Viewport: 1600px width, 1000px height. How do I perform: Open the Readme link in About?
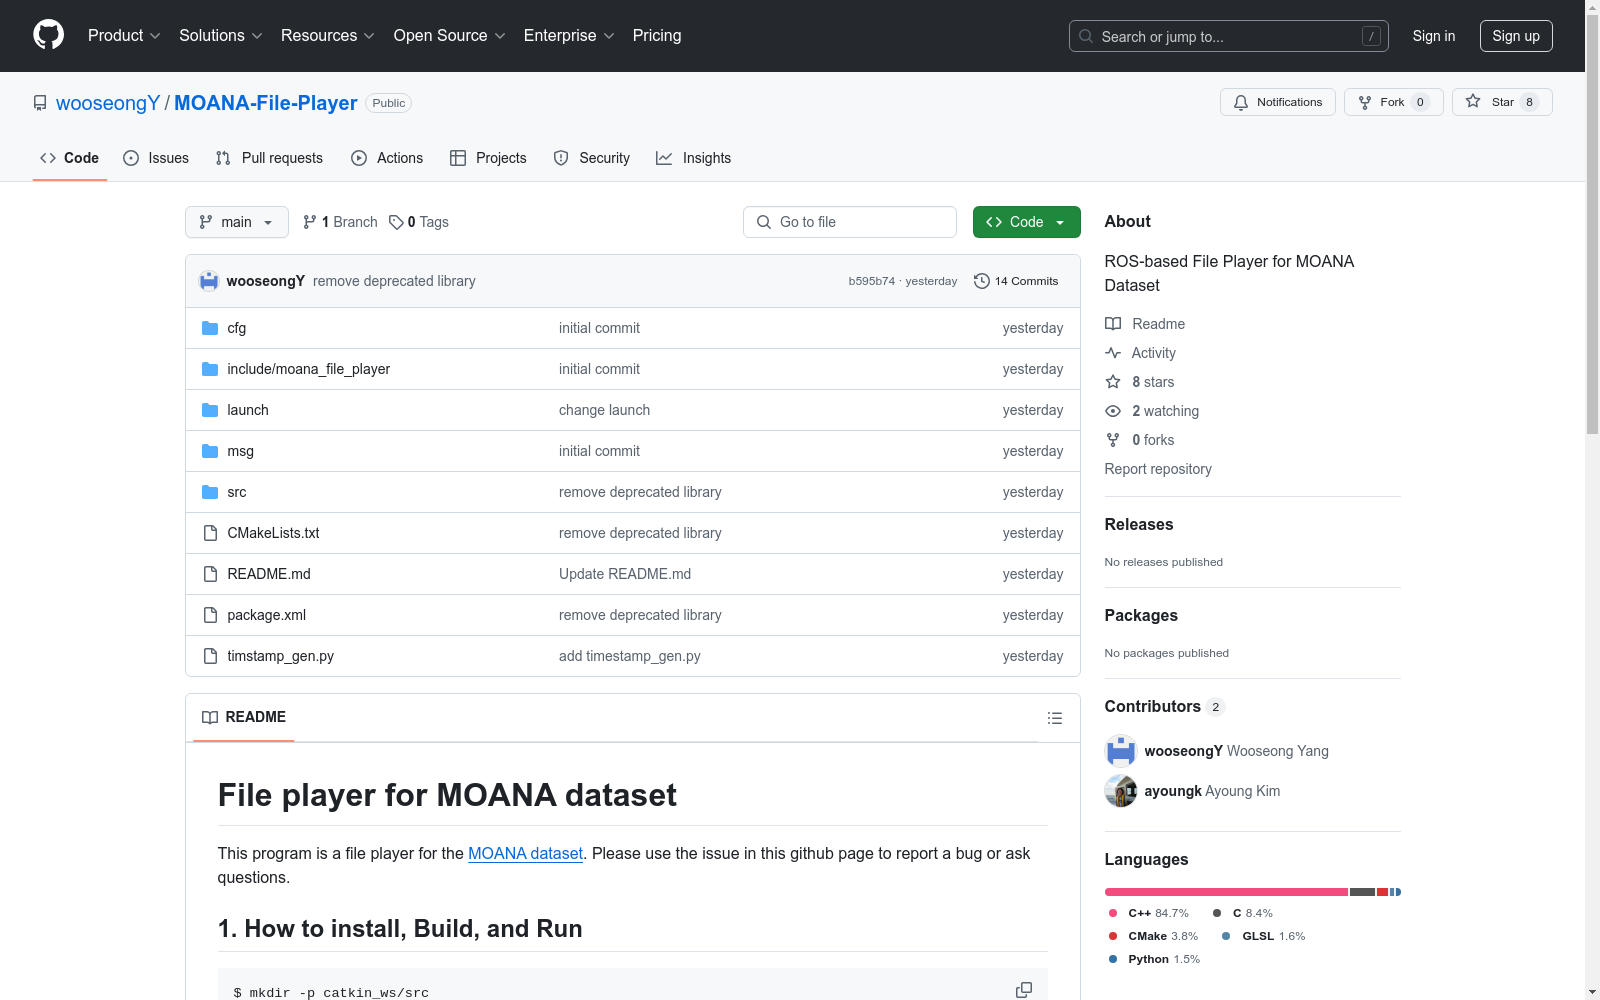click(1145, 324)
